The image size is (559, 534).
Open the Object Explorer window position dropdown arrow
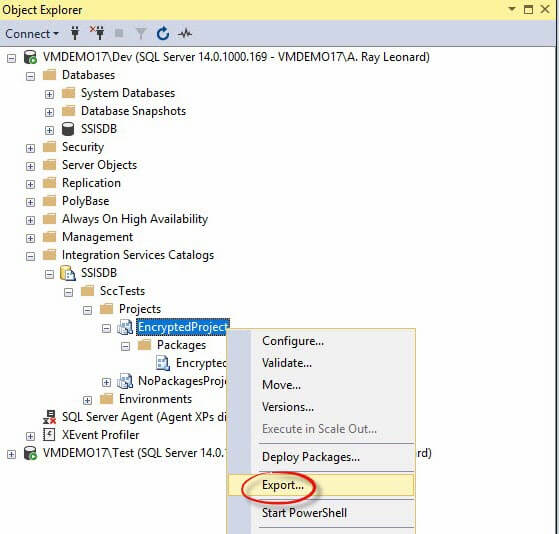coord(512,9)
